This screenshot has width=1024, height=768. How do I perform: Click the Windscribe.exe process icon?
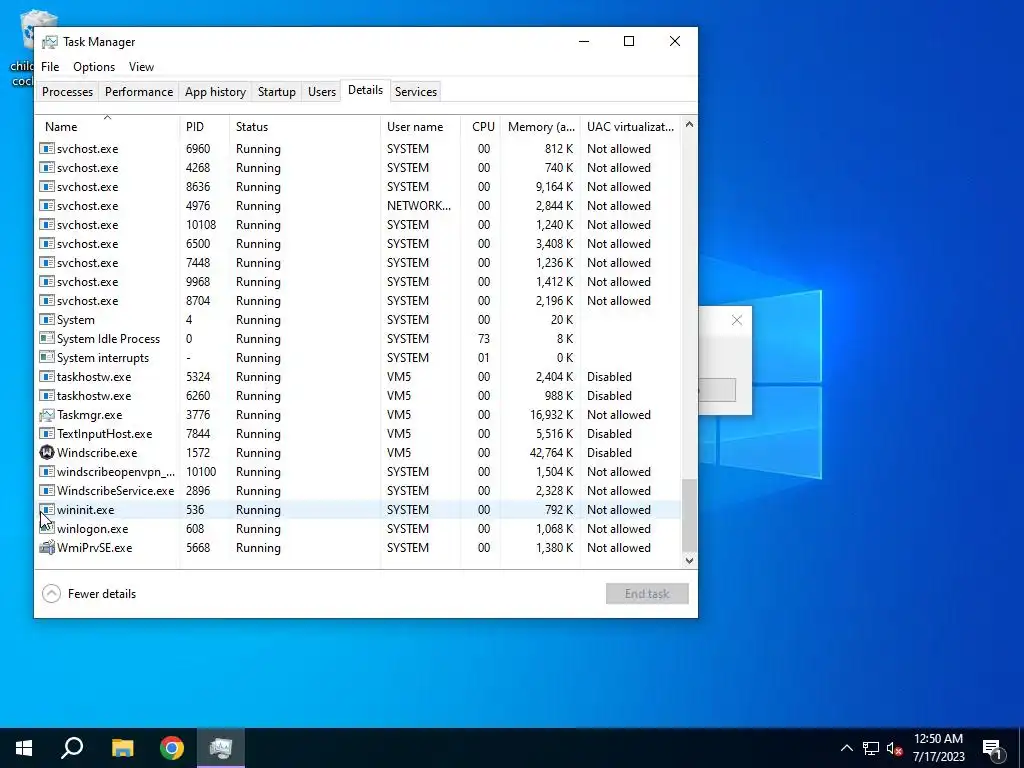click(x=47, y=453)
